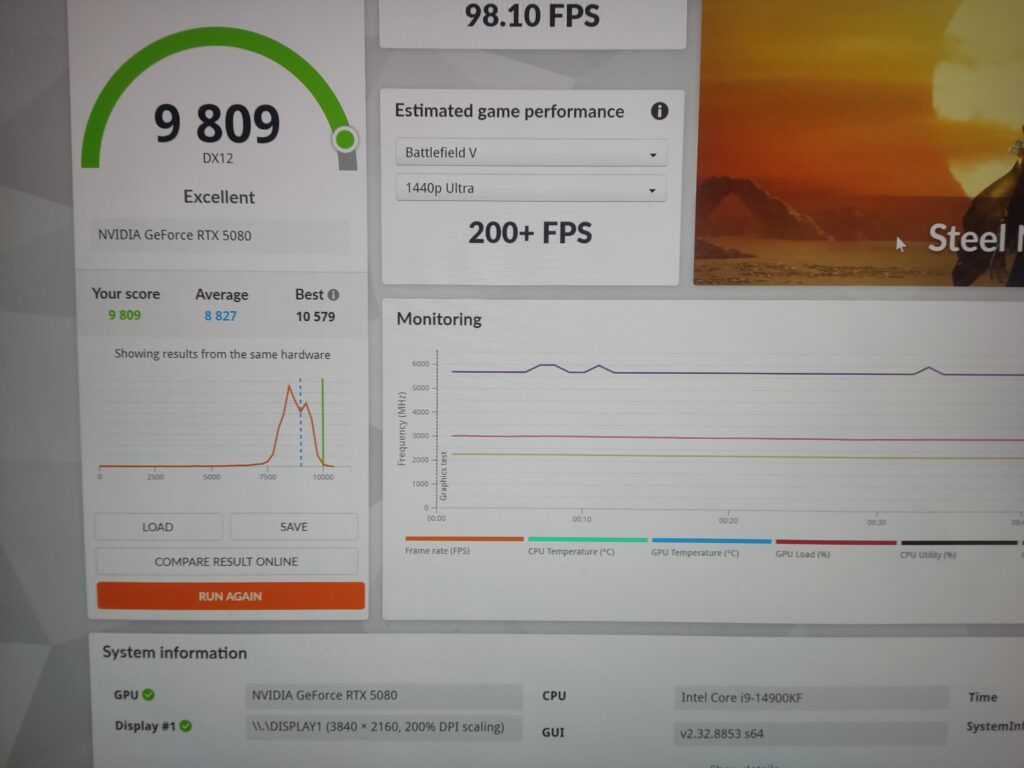Viewport: 1024px width, 768px height.
Task: Click the Intel Core i9-14900KF CPU field
Action: click(x=811, y=697)
